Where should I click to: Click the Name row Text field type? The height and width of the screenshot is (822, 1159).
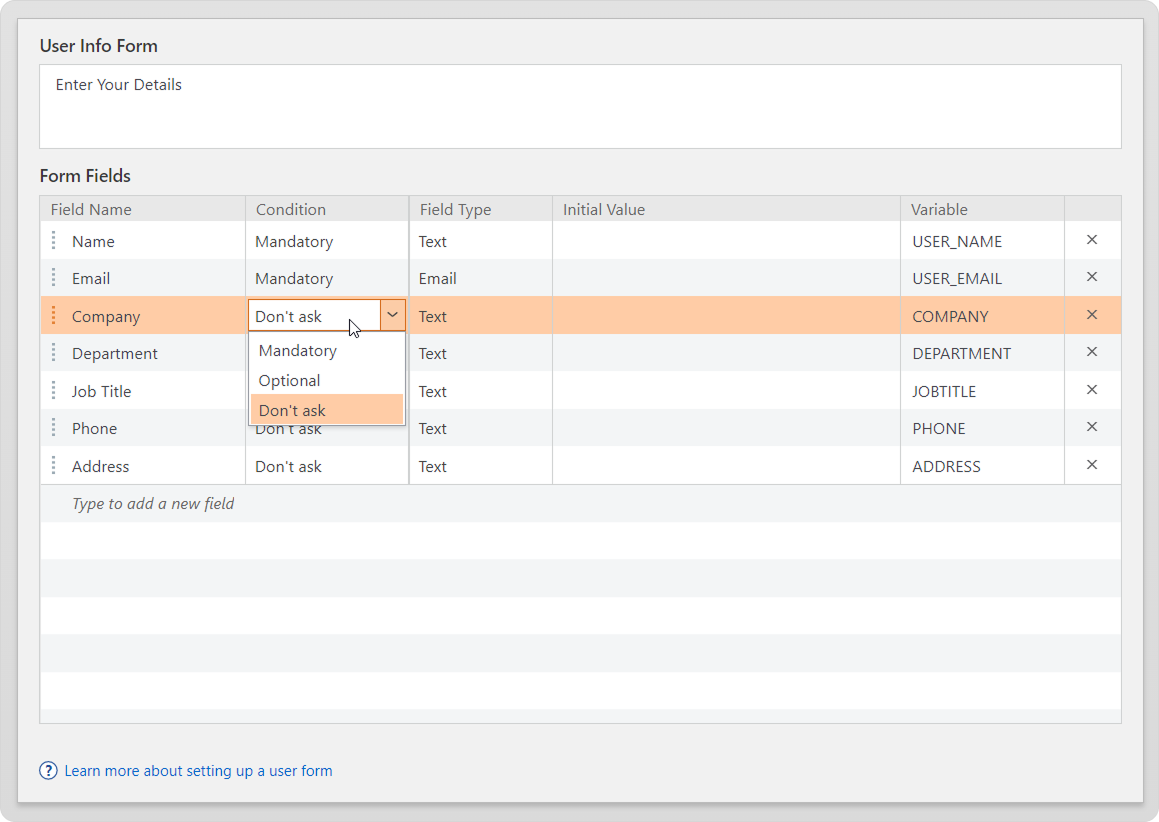click(480, 241)
